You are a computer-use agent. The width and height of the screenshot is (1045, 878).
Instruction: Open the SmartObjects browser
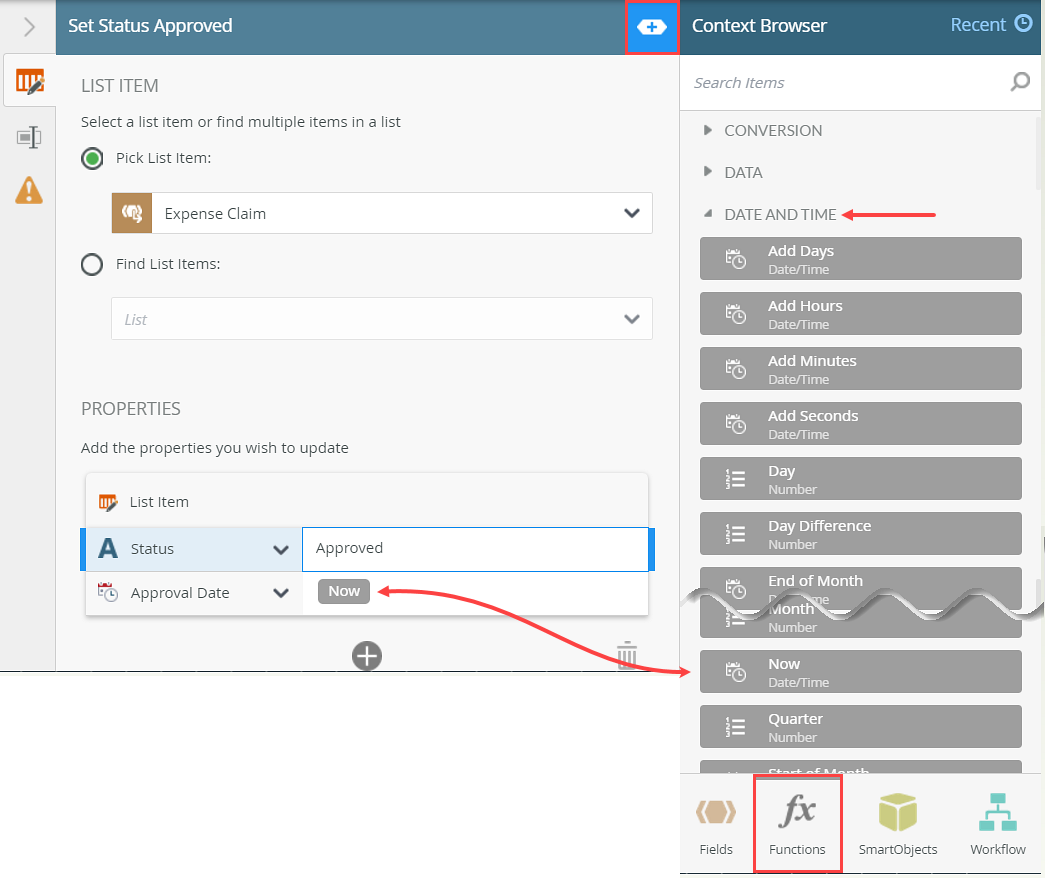click(x=897, y=822)
